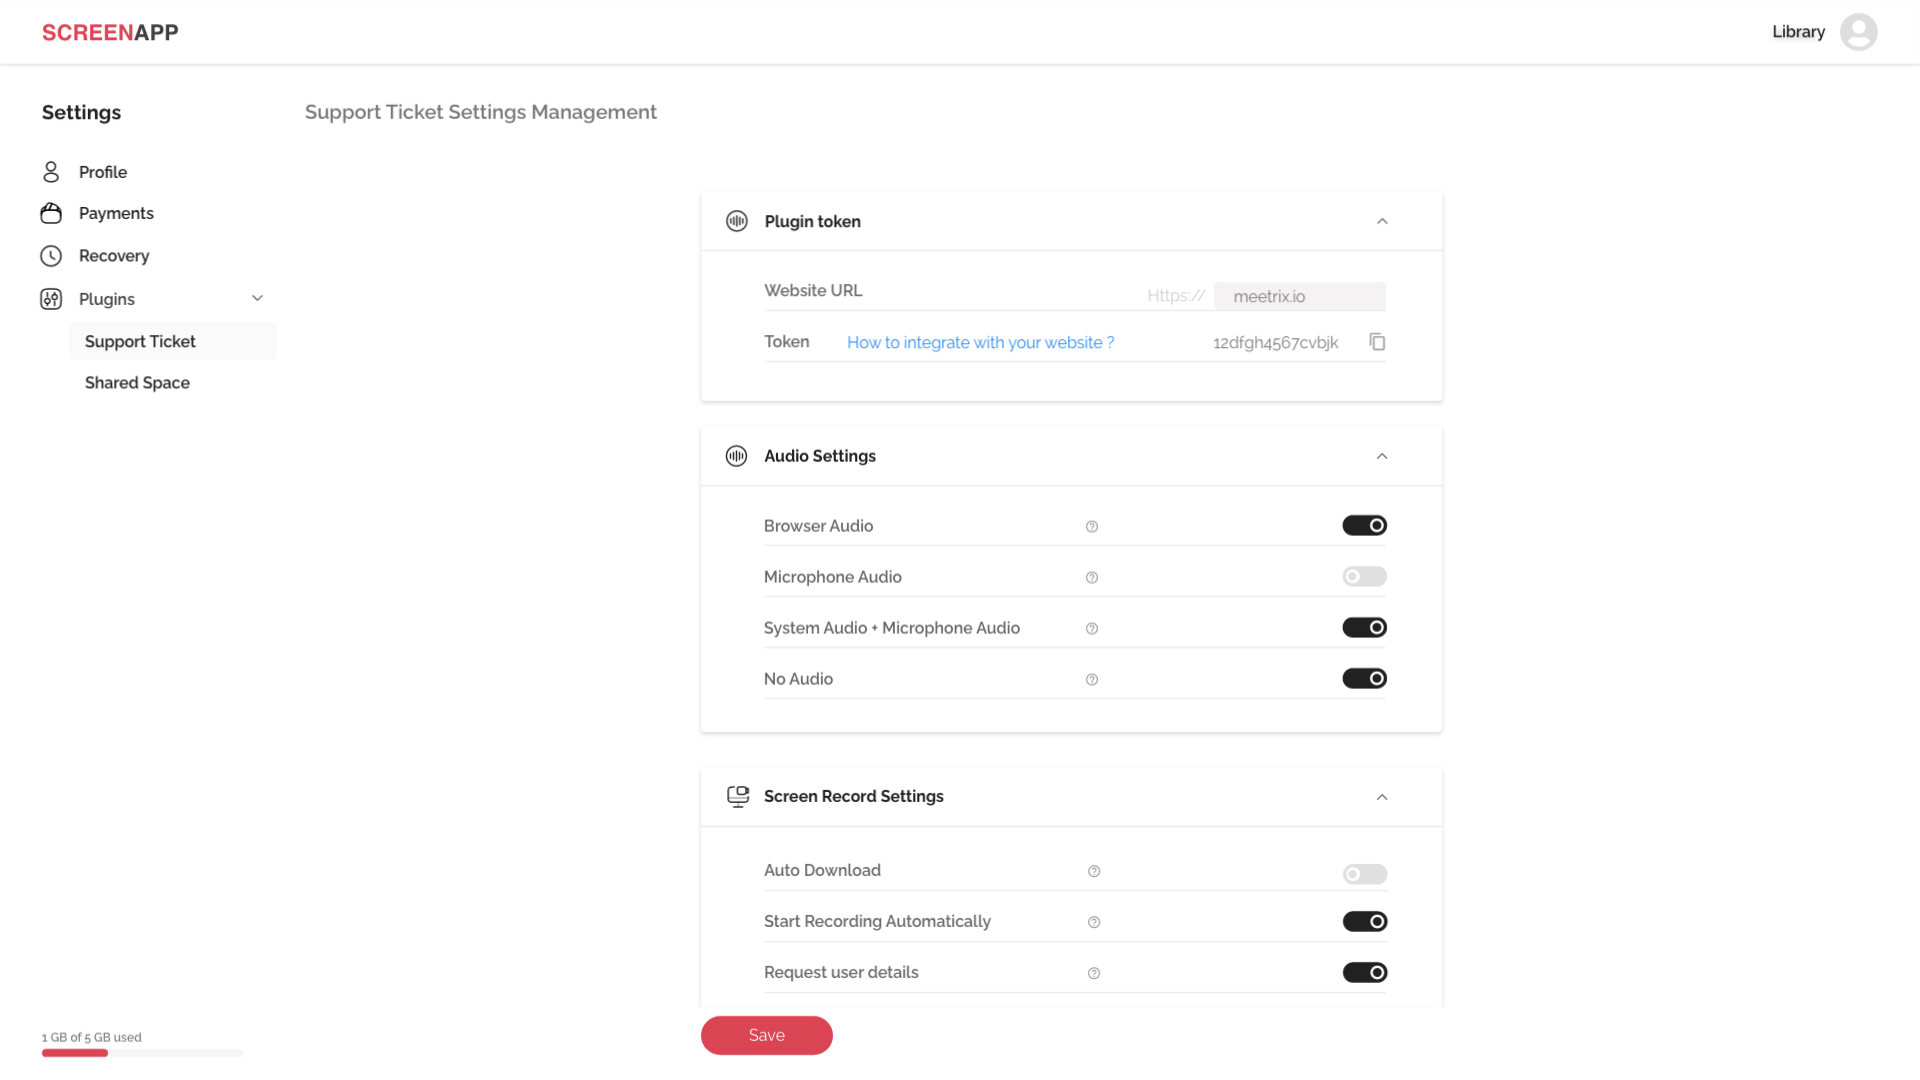Click the Recovery clock icon
Image resolution: width=1920 pixels, height=1080 pixels.
coord(51,256)
